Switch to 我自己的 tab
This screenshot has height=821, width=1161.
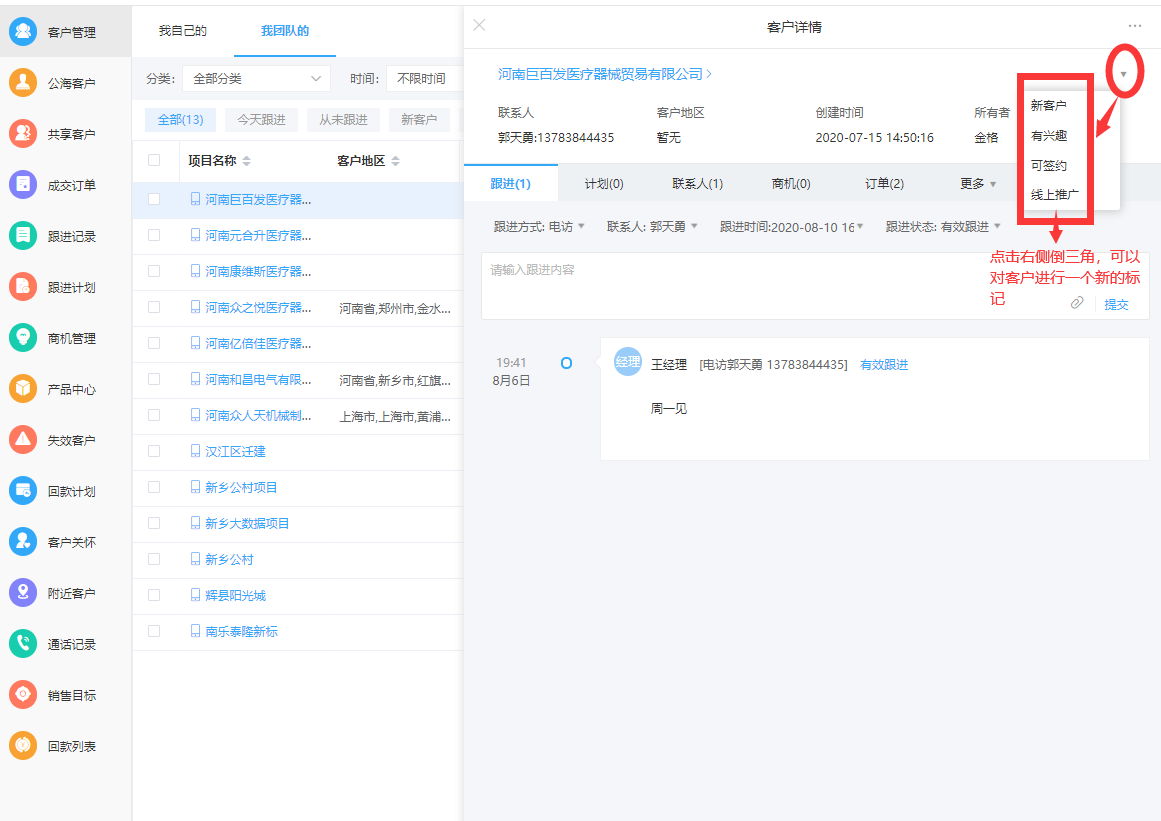(x=183, y=30)
